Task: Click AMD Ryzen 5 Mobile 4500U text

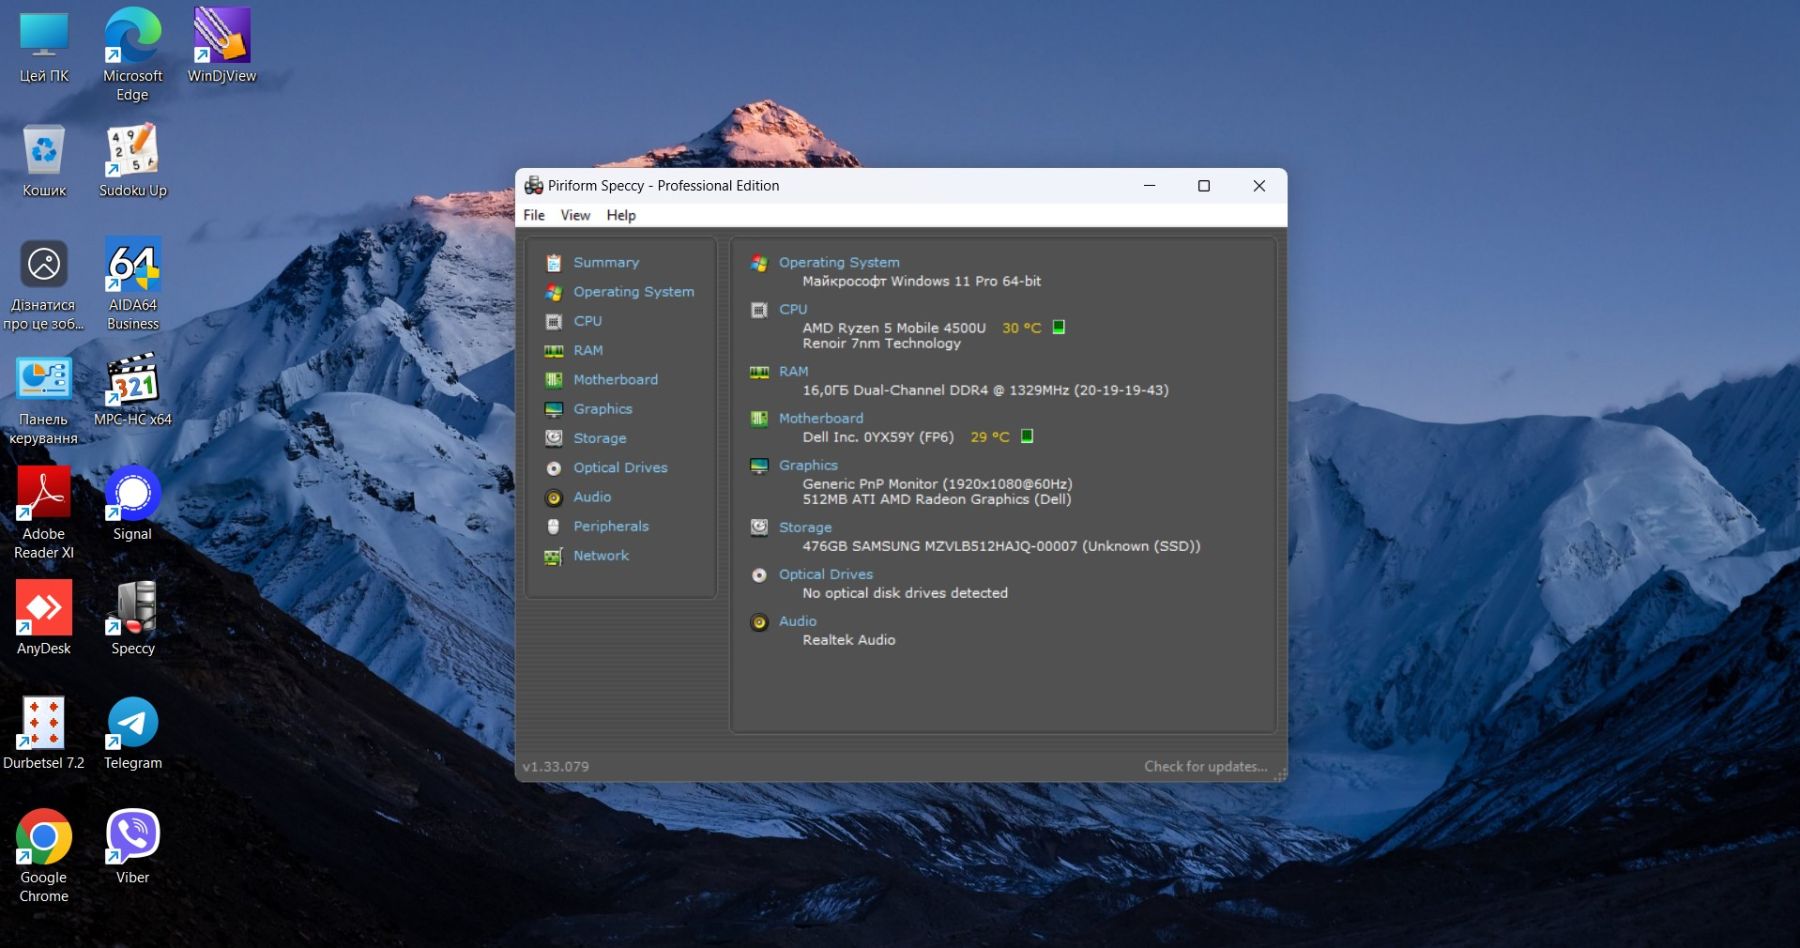Action: click(894, 328)
